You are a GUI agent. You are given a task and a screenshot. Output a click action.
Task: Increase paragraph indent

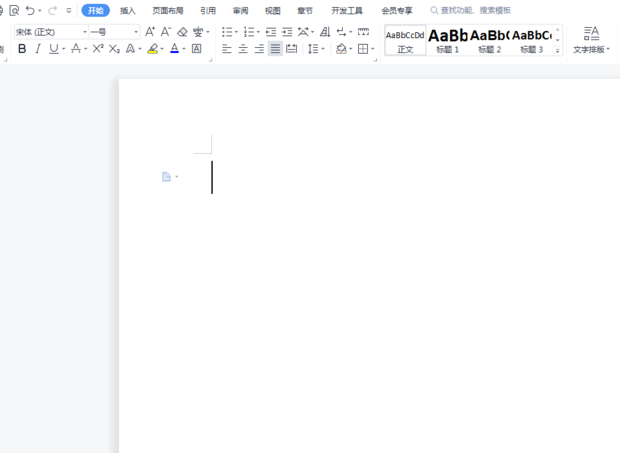(x=287, y=32)
